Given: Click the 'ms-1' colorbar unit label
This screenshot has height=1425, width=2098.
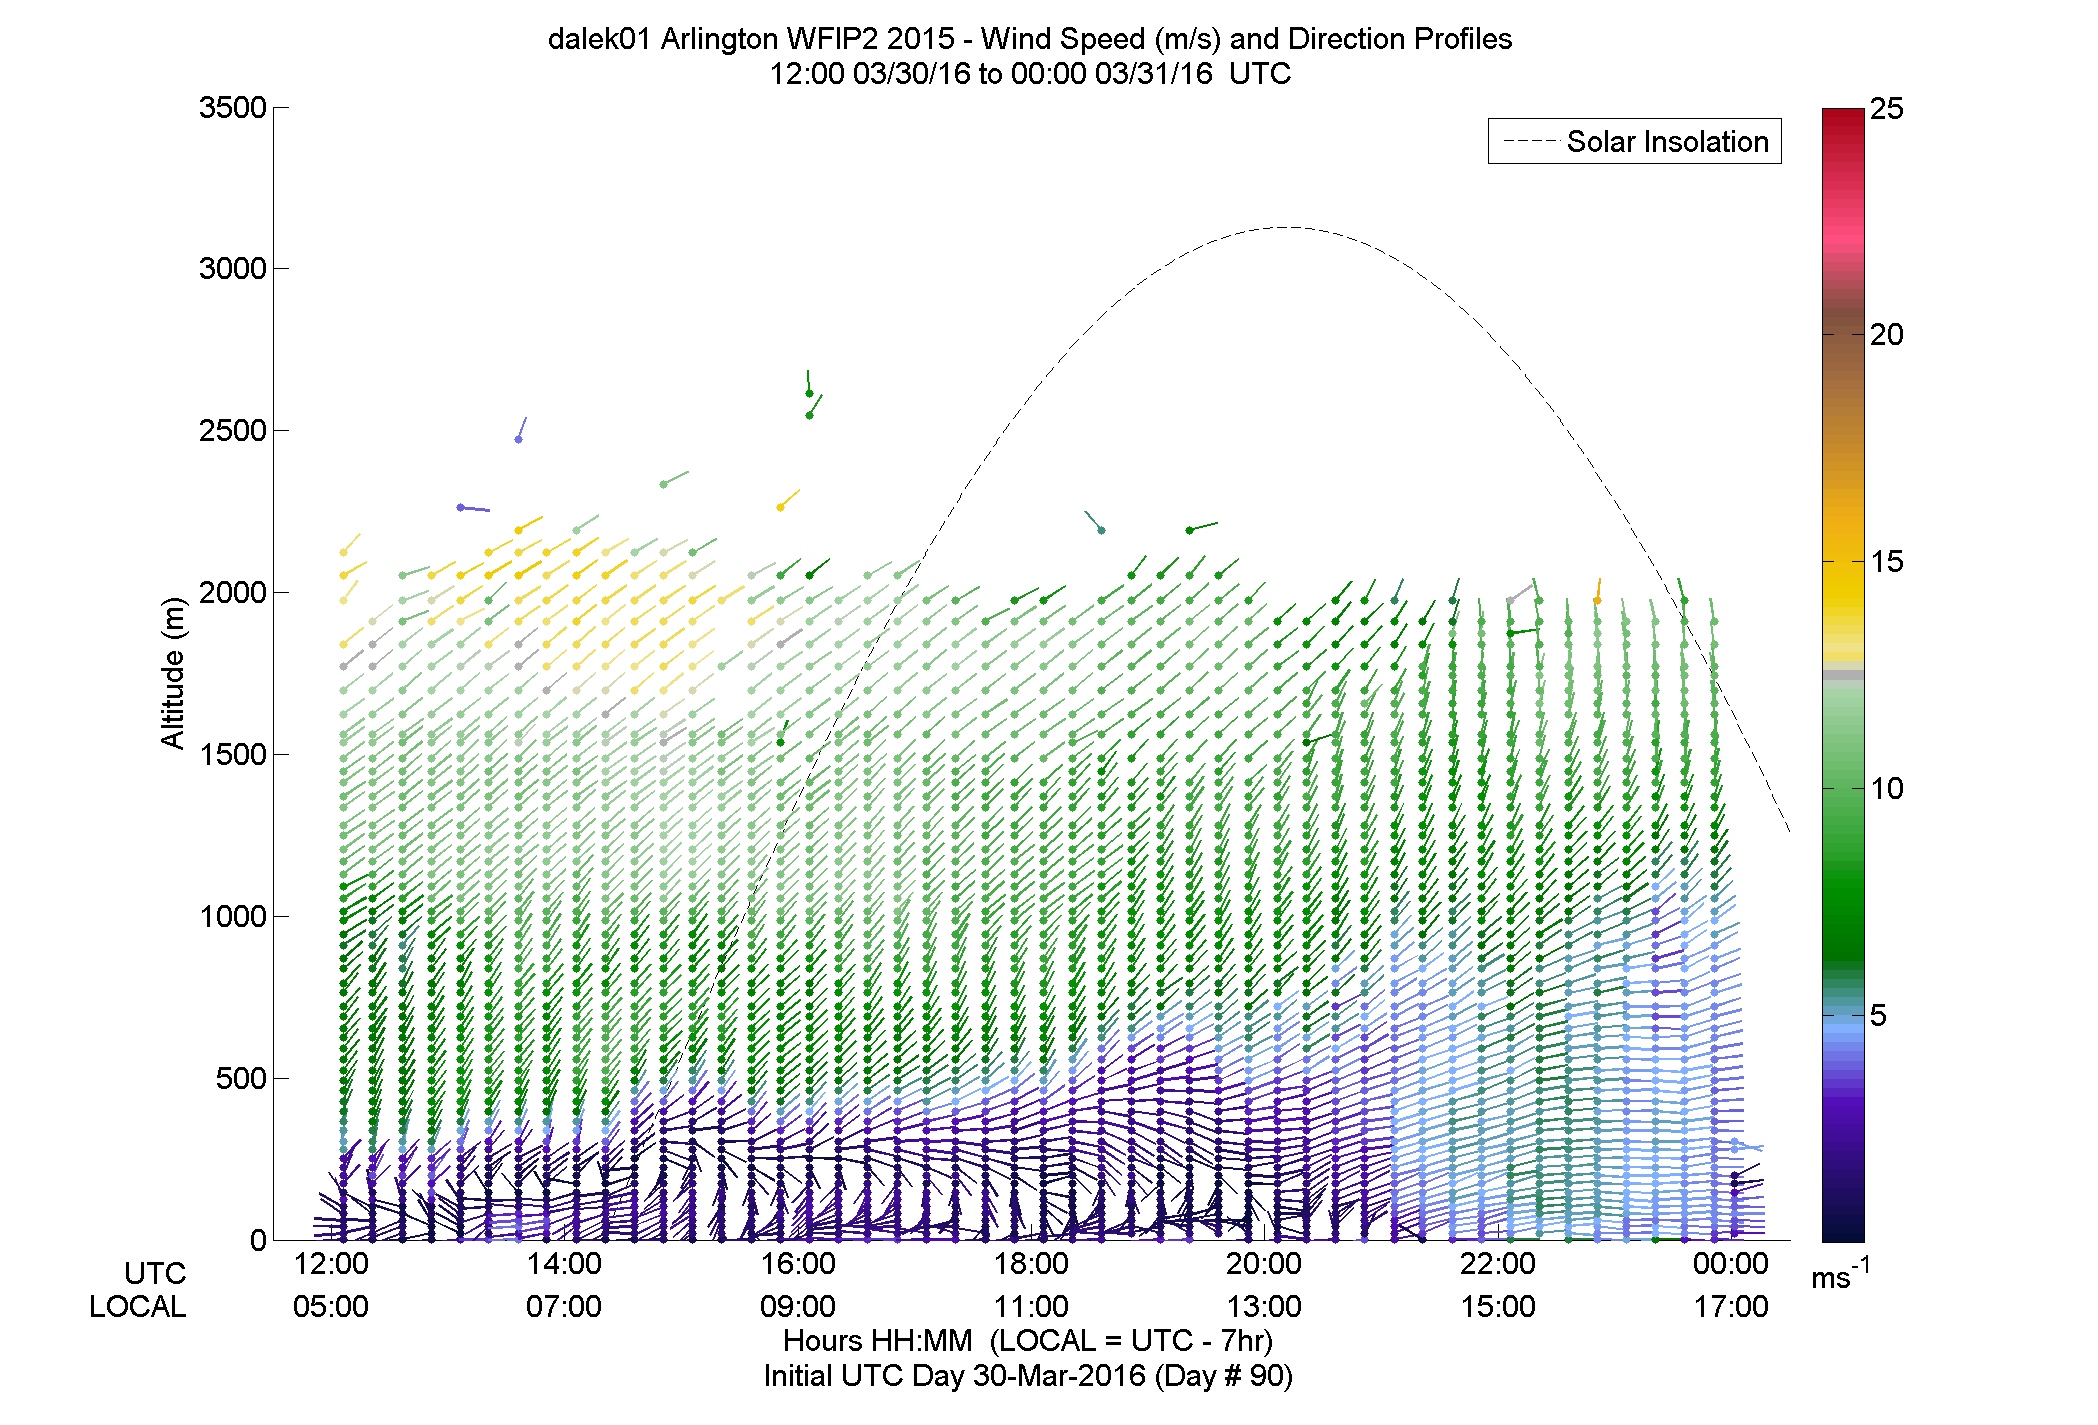Looking at the screenshot, I should tap(1840, 1274).
